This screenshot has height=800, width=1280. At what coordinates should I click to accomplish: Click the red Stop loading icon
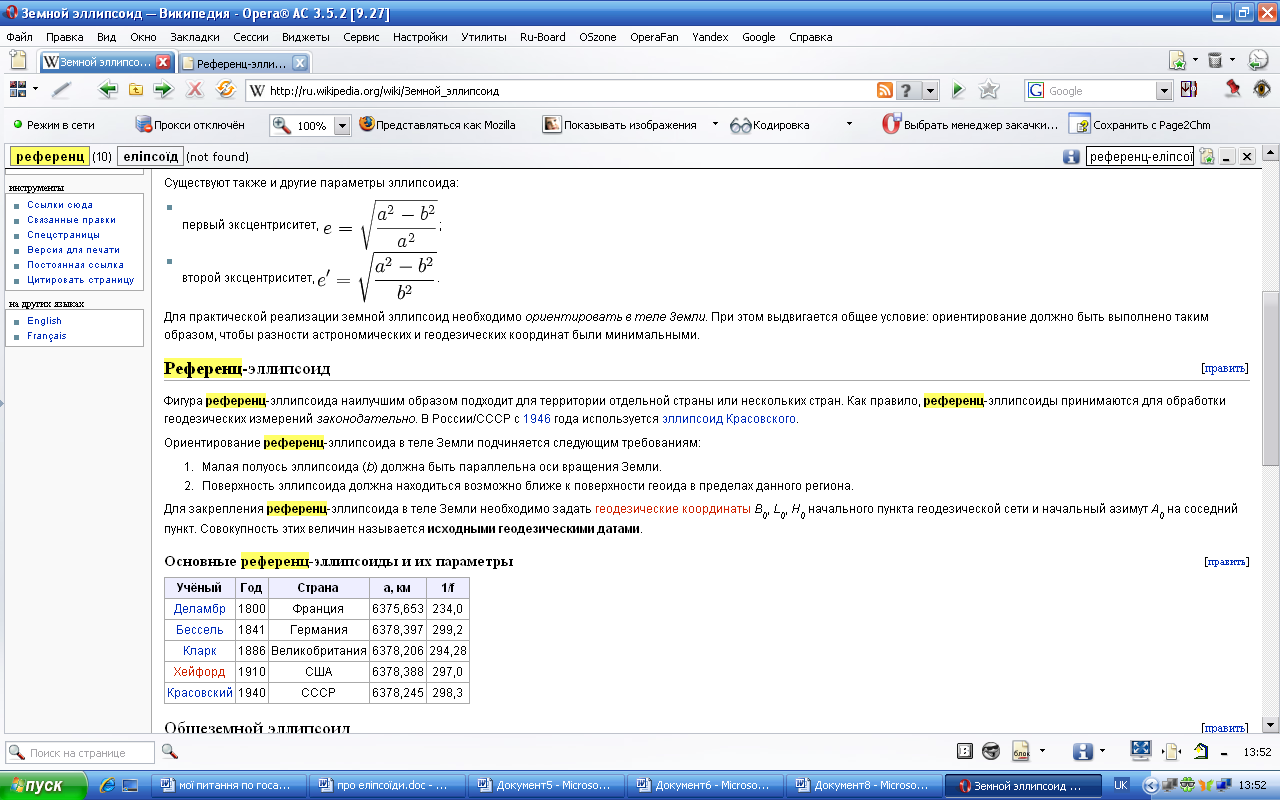(x=195, y=89)
